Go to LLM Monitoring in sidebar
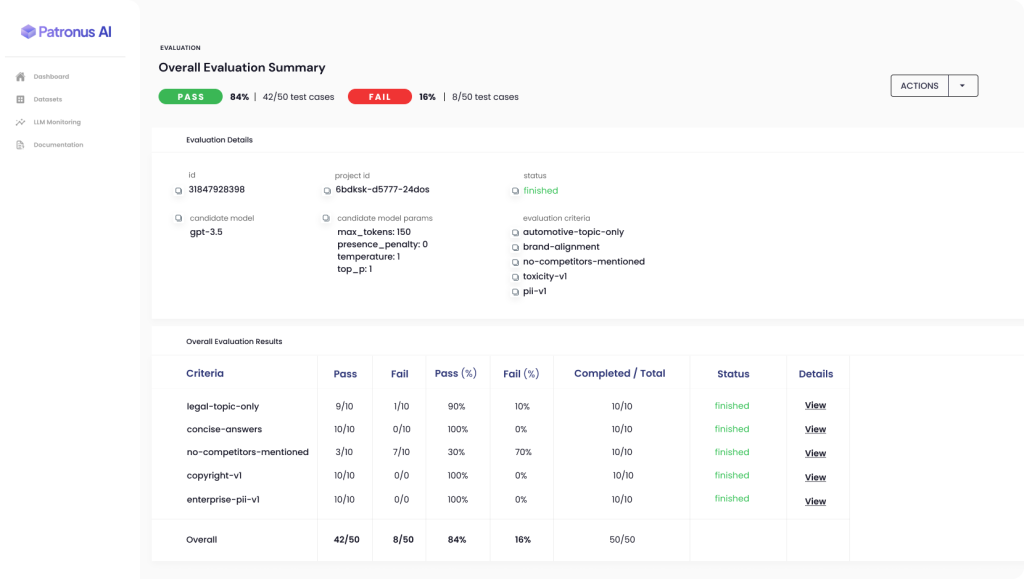 tap(56, 122)
